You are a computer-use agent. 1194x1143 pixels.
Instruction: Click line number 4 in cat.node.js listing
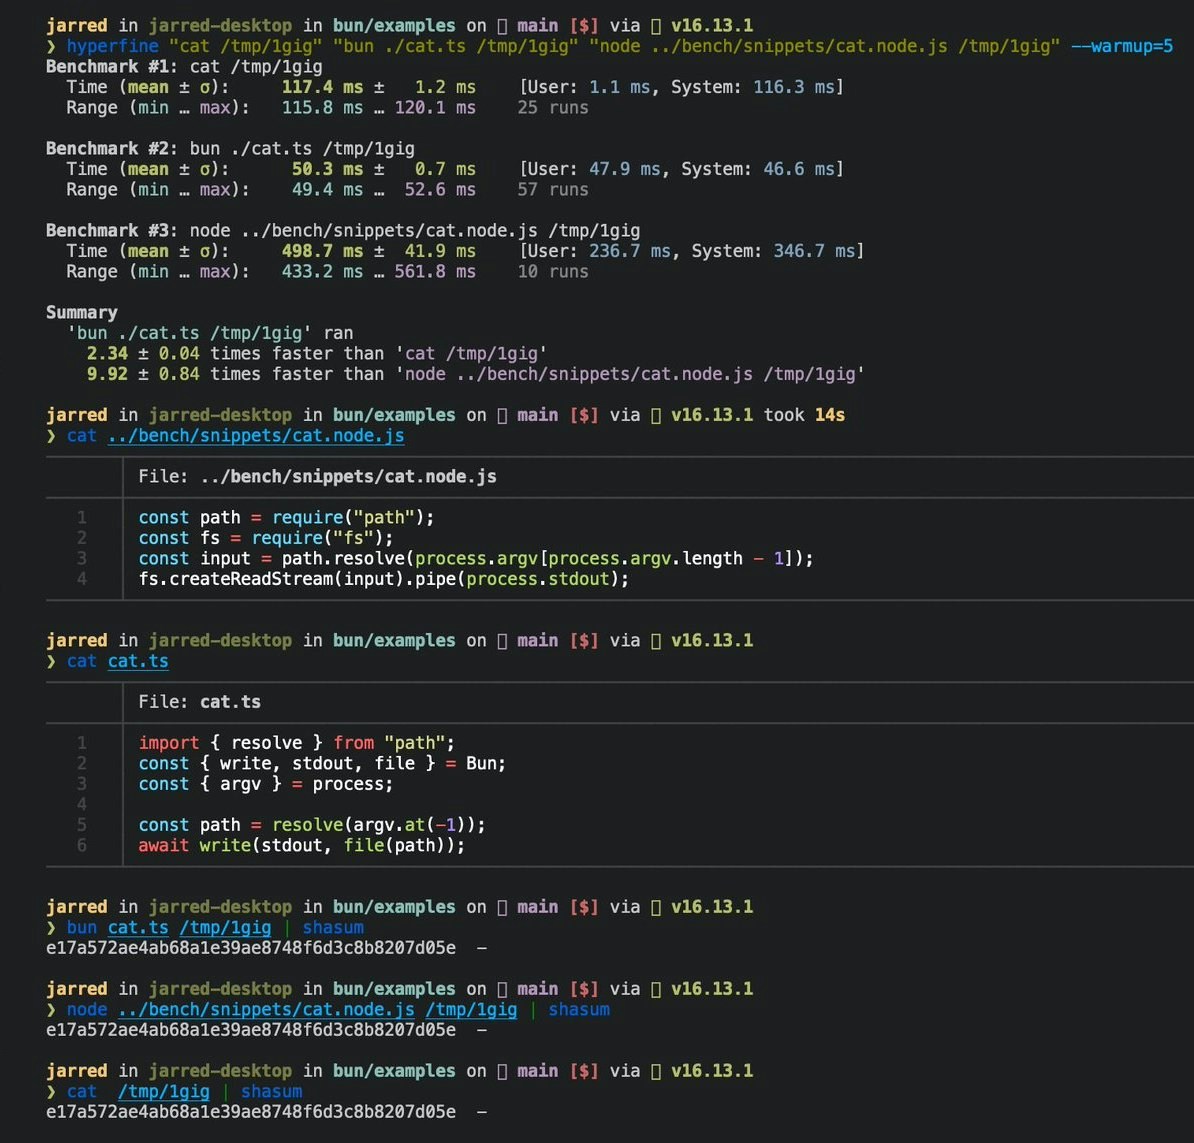pyautogui.click(x=81, y=579)
